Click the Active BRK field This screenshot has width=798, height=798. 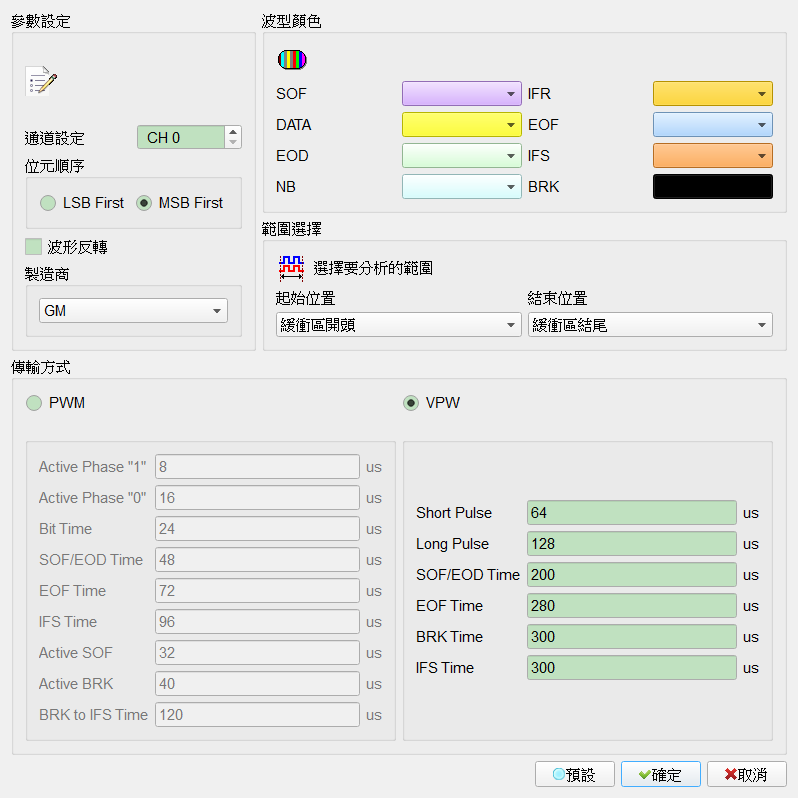(x=257, y=684)
